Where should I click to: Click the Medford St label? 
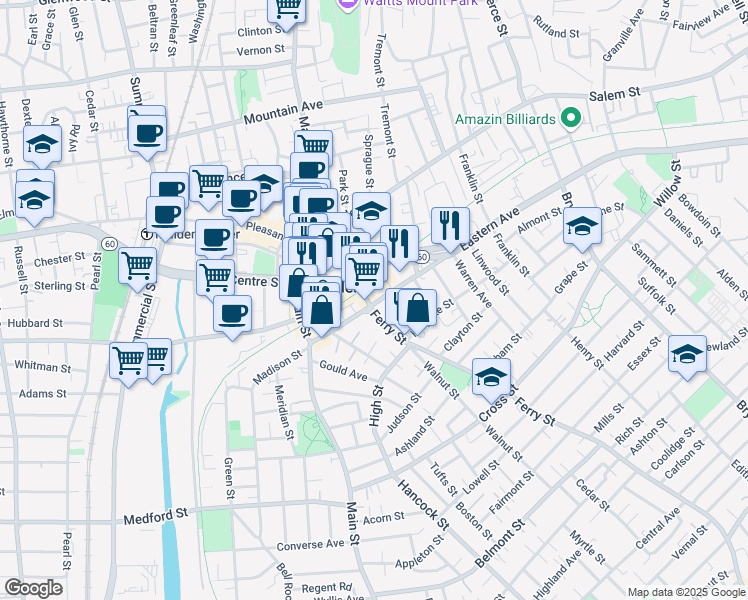(x=156, y=517)
